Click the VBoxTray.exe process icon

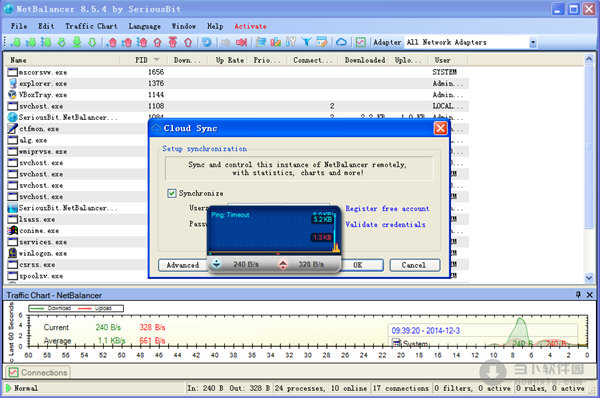click(x=13, y=95)
